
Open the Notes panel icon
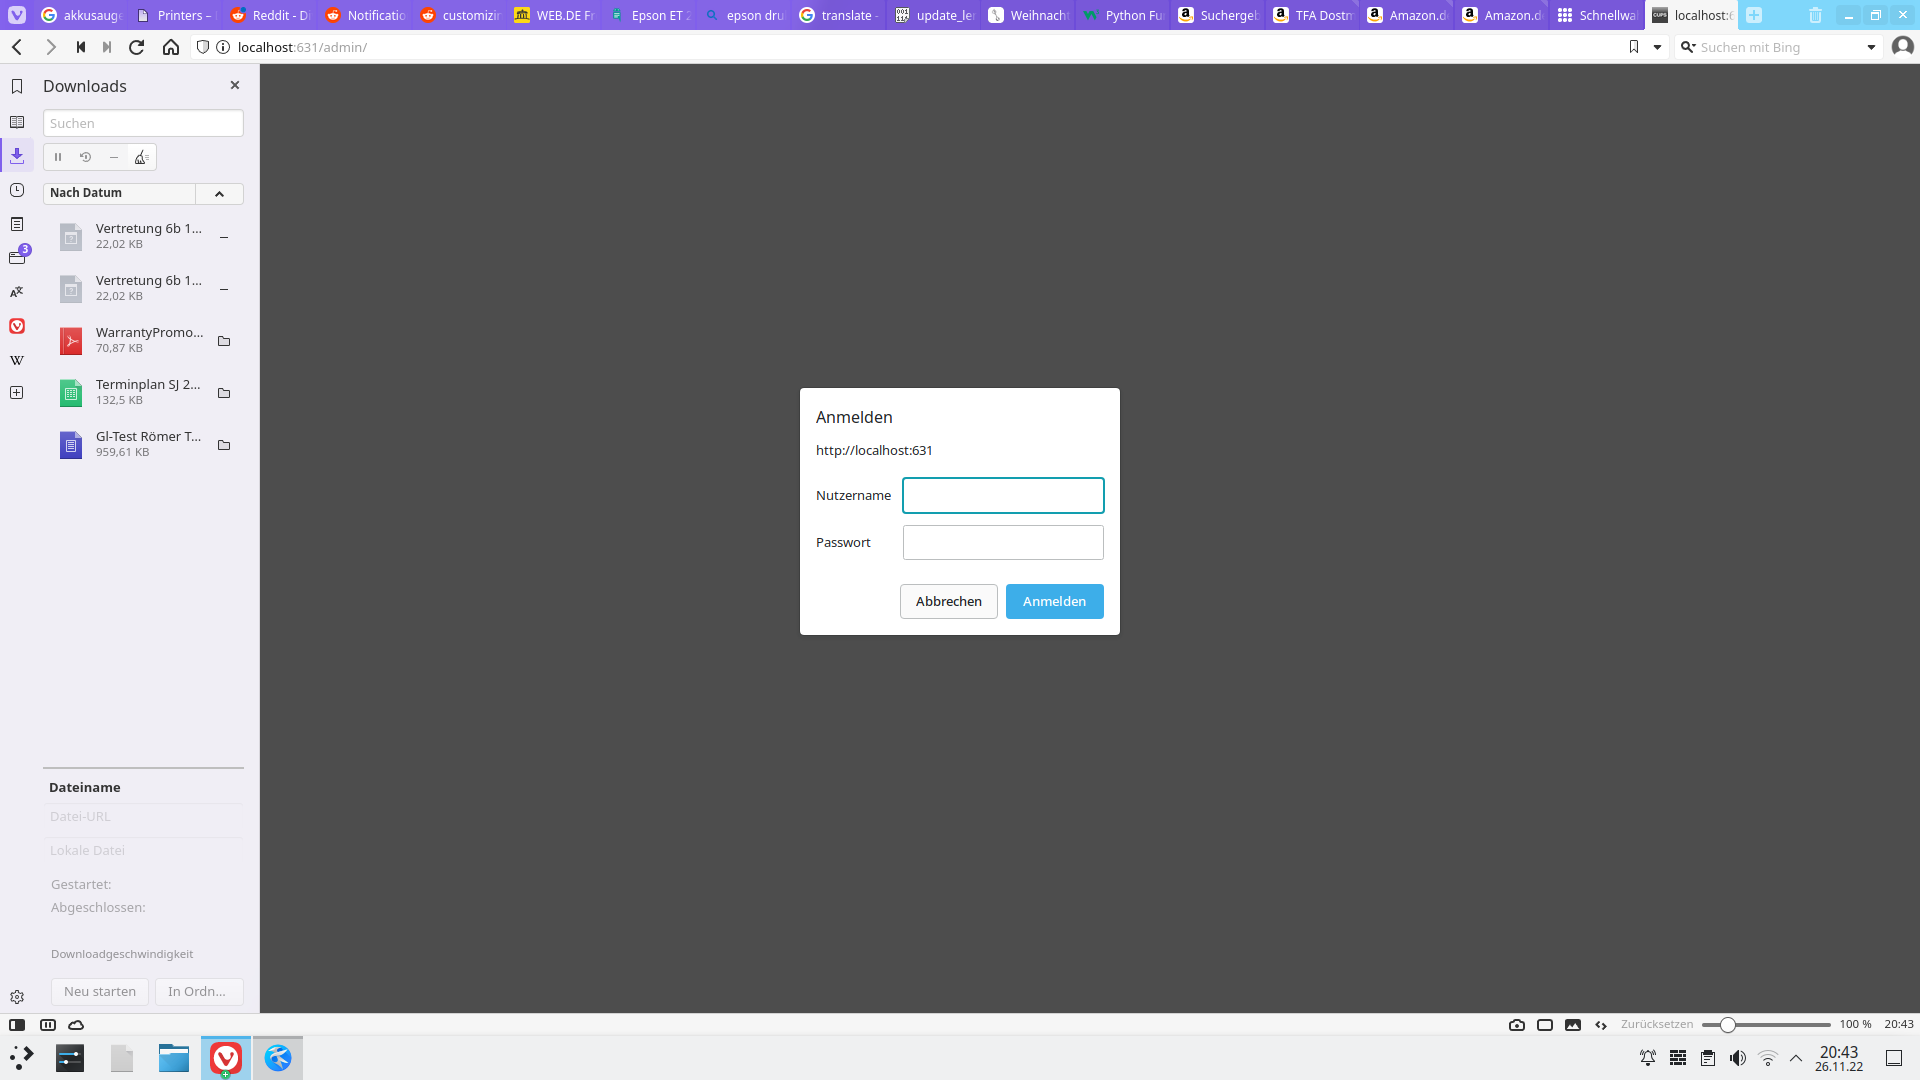[17, 224]
